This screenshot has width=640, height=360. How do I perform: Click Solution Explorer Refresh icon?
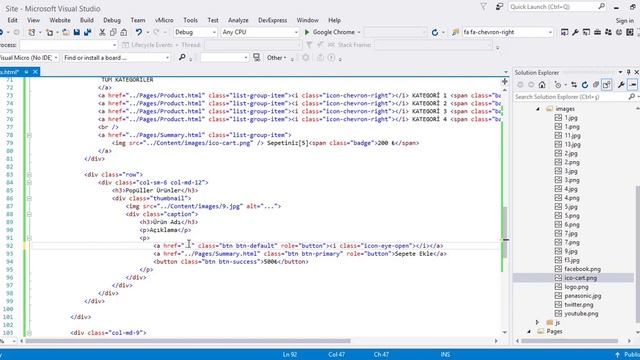(585, 85)
